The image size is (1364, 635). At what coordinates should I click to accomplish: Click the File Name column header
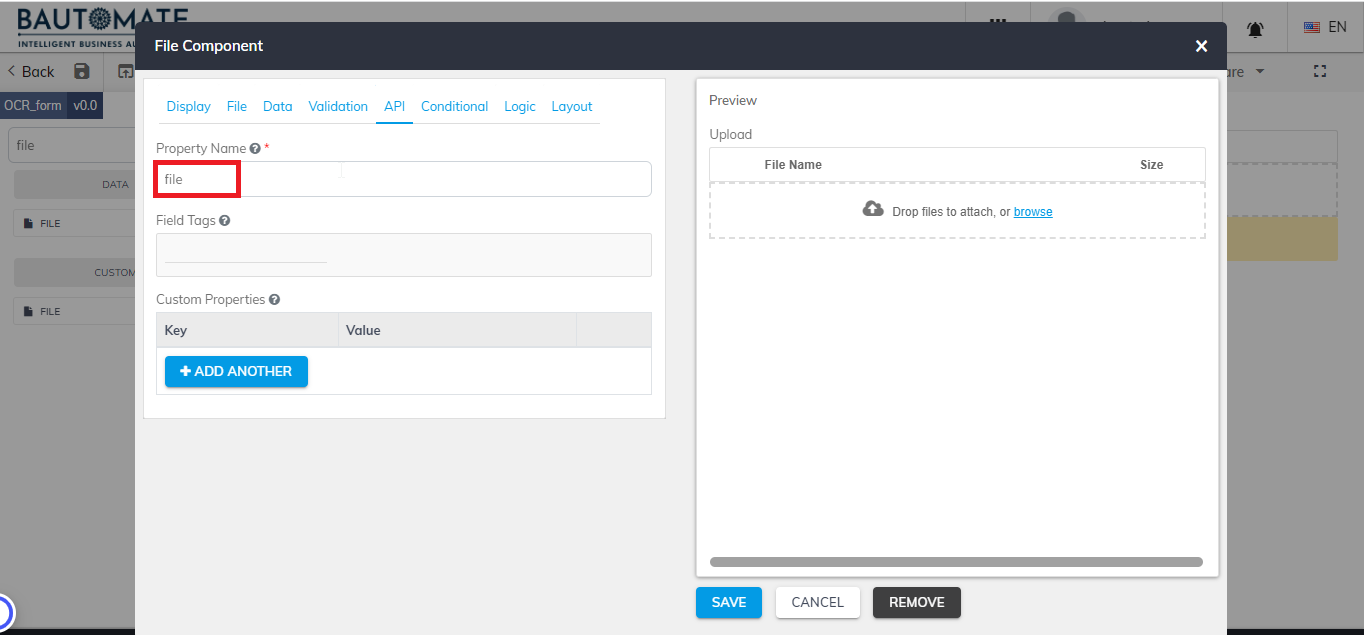point(793,165)
